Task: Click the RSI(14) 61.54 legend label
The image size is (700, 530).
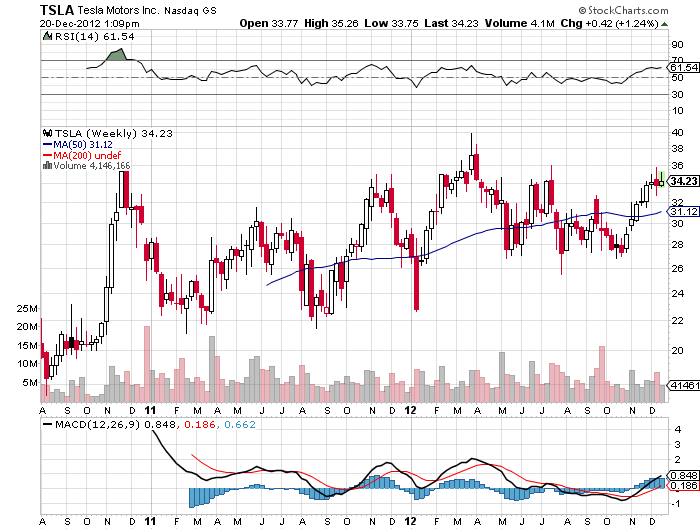Action: click(94, 37)
